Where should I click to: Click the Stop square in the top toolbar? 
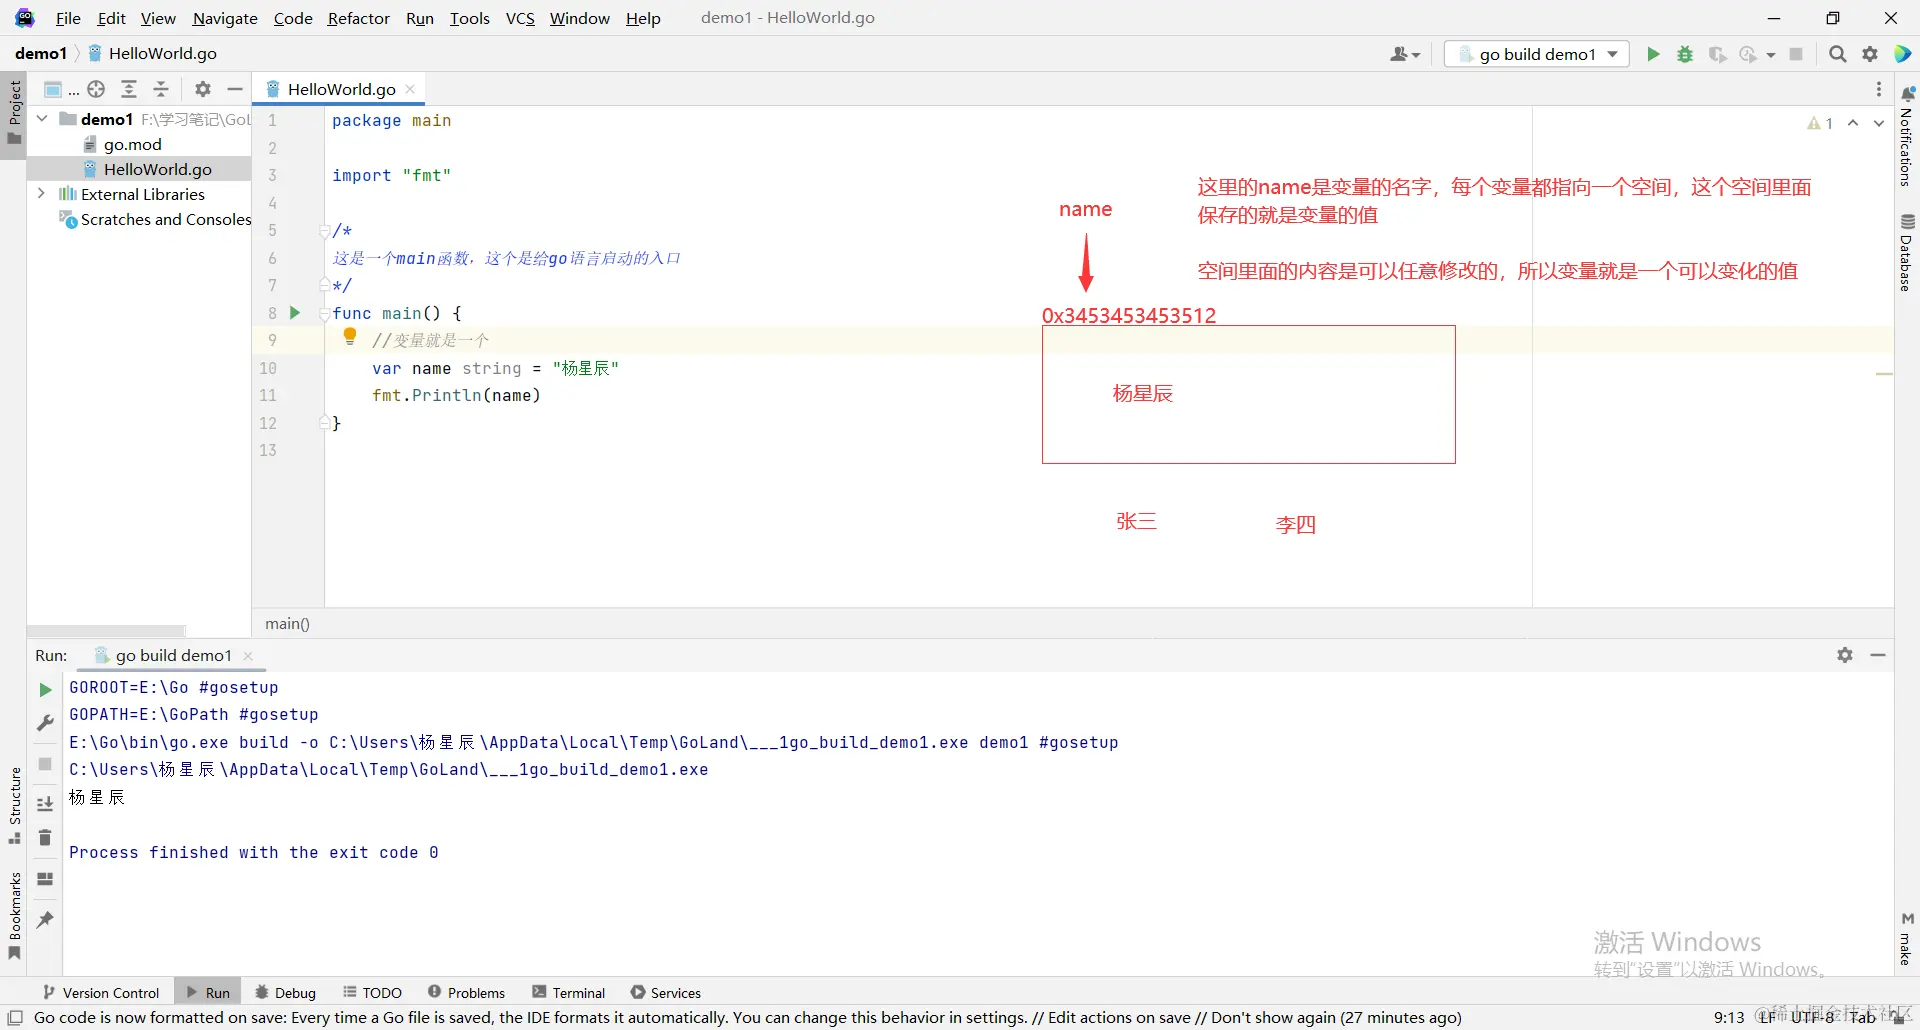tap(1796, 54)
